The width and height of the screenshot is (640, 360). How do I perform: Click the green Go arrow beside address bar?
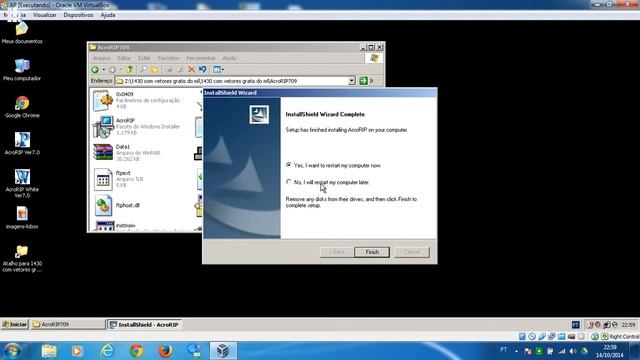(363, 81)
